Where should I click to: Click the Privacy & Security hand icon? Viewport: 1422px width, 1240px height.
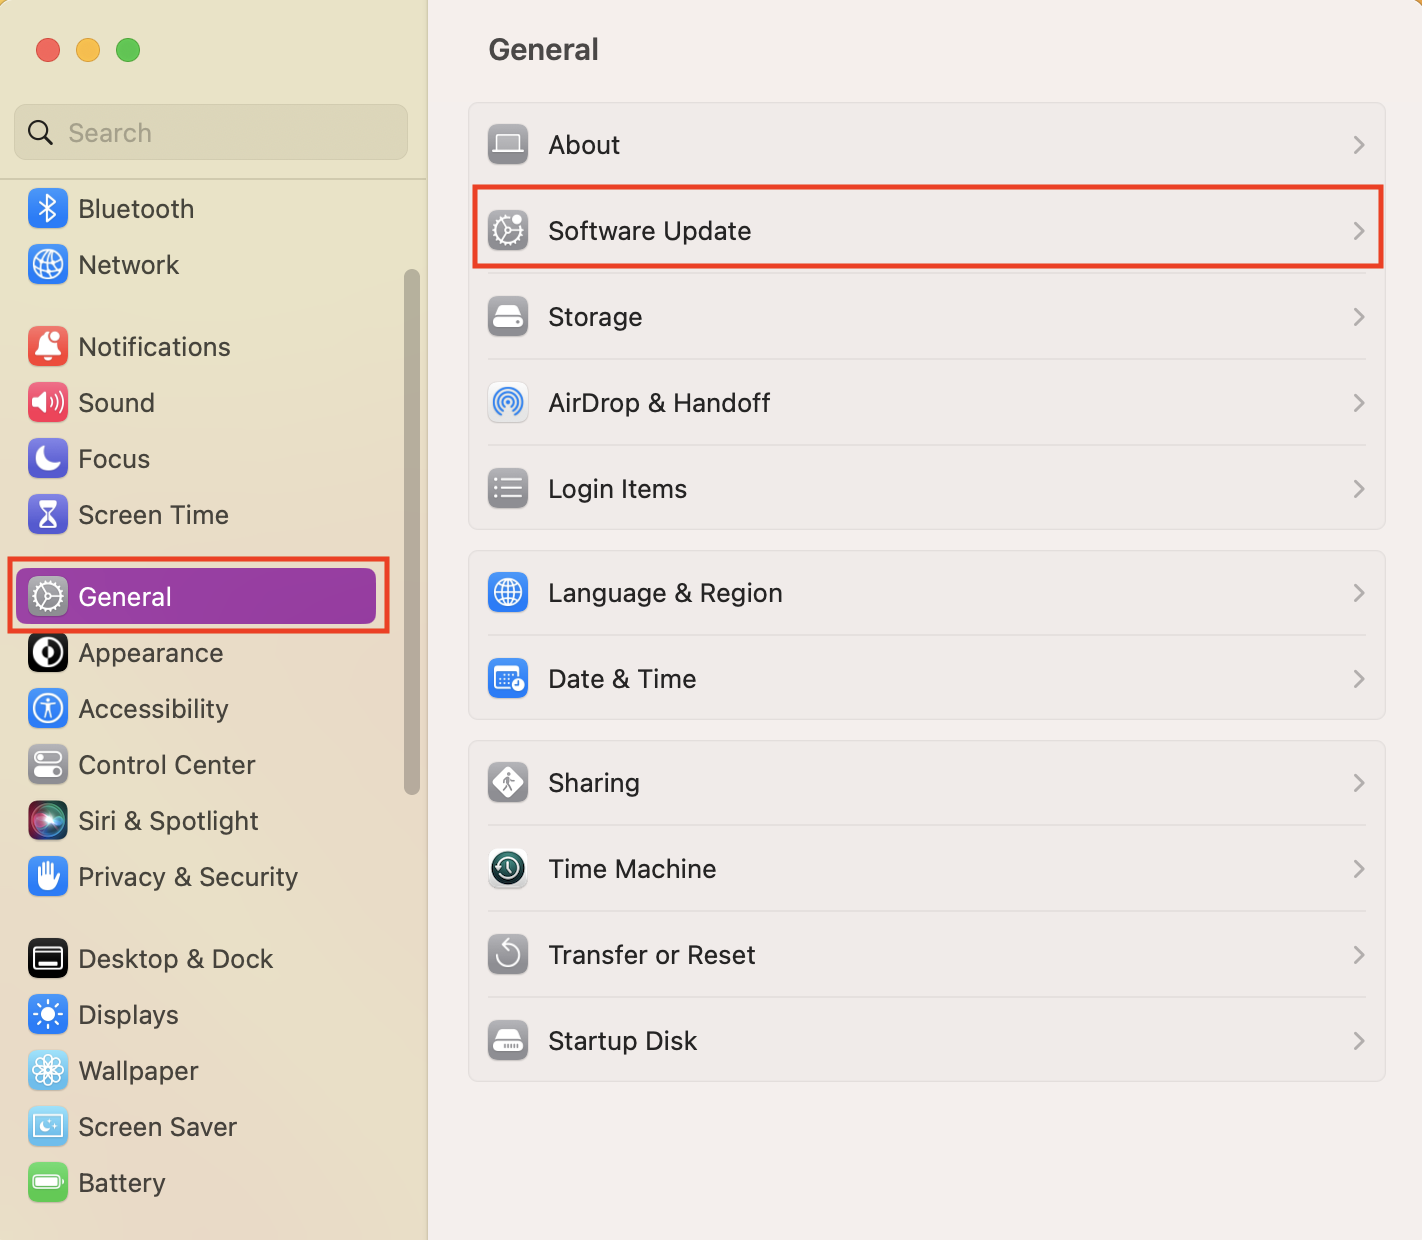(47, 876)
